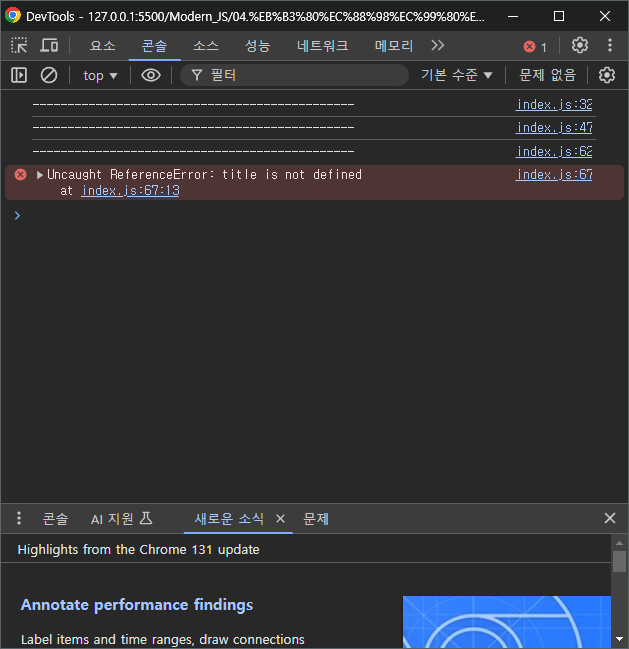
Task: Click the filter funnel icon
Action: pyautogui.click(x=197, y=75)
